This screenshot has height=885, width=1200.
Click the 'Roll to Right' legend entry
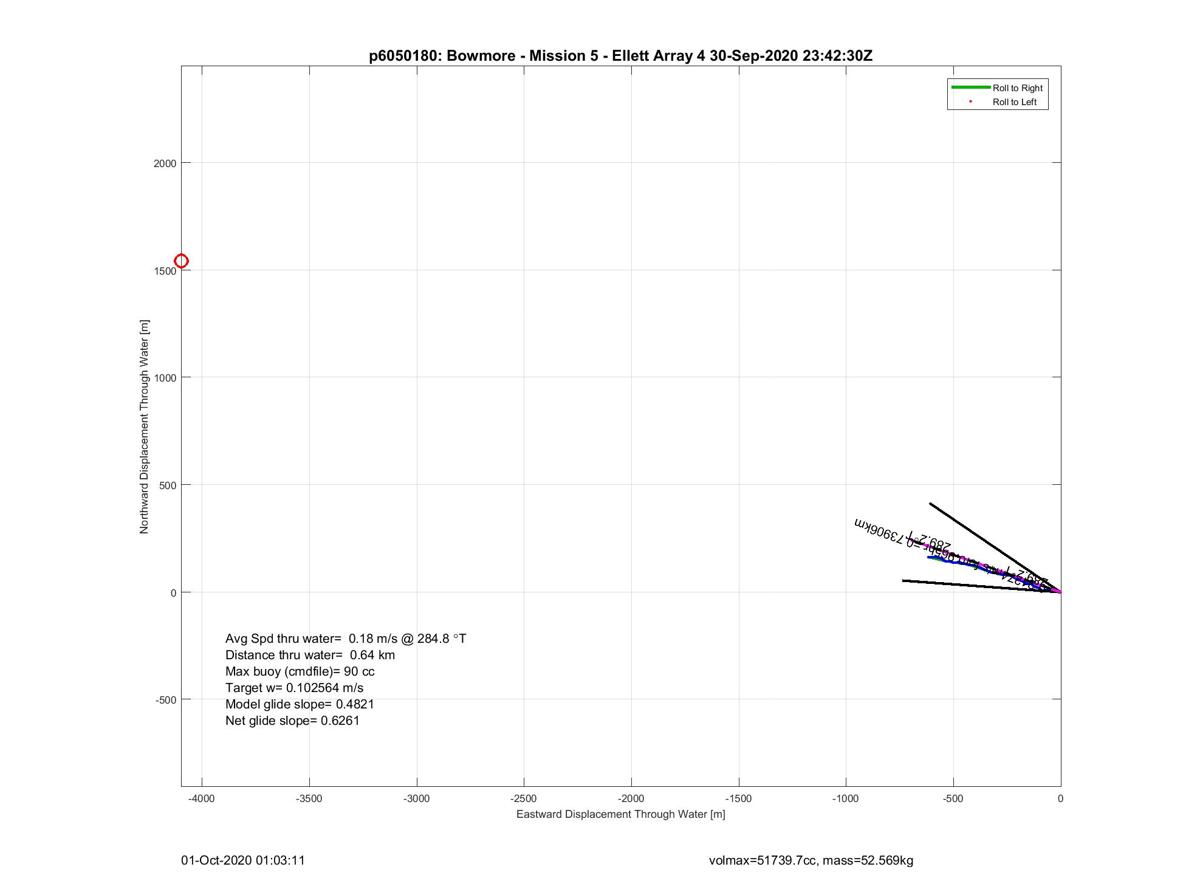click(x=1017, y=88)
